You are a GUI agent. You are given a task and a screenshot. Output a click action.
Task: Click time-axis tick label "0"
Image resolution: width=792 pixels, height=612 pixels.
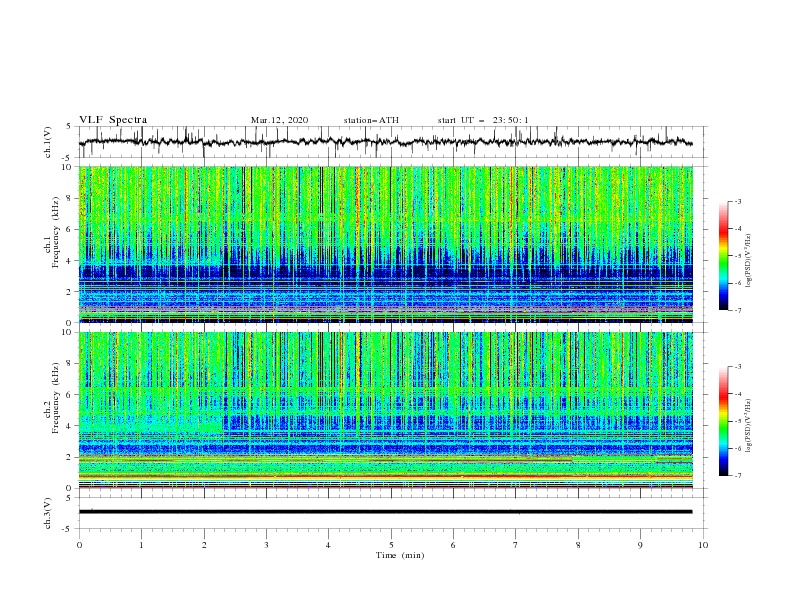pyautogui.click(x=79, y=545)
